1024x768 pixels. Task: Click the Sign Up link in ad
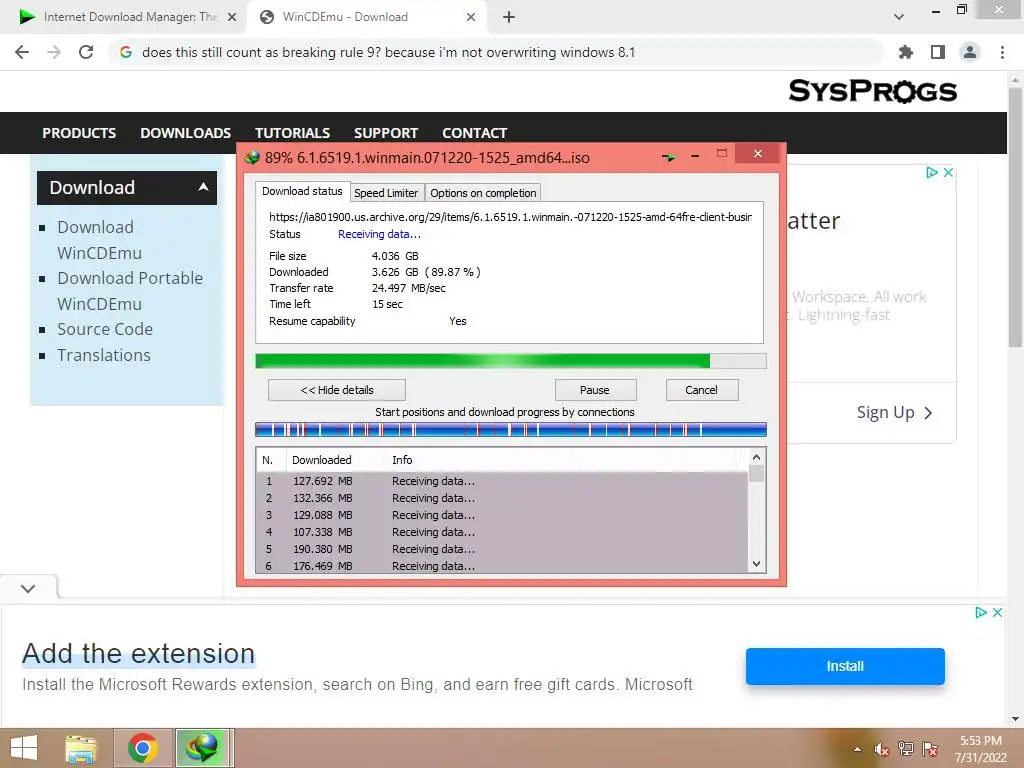tap(894, 413)
